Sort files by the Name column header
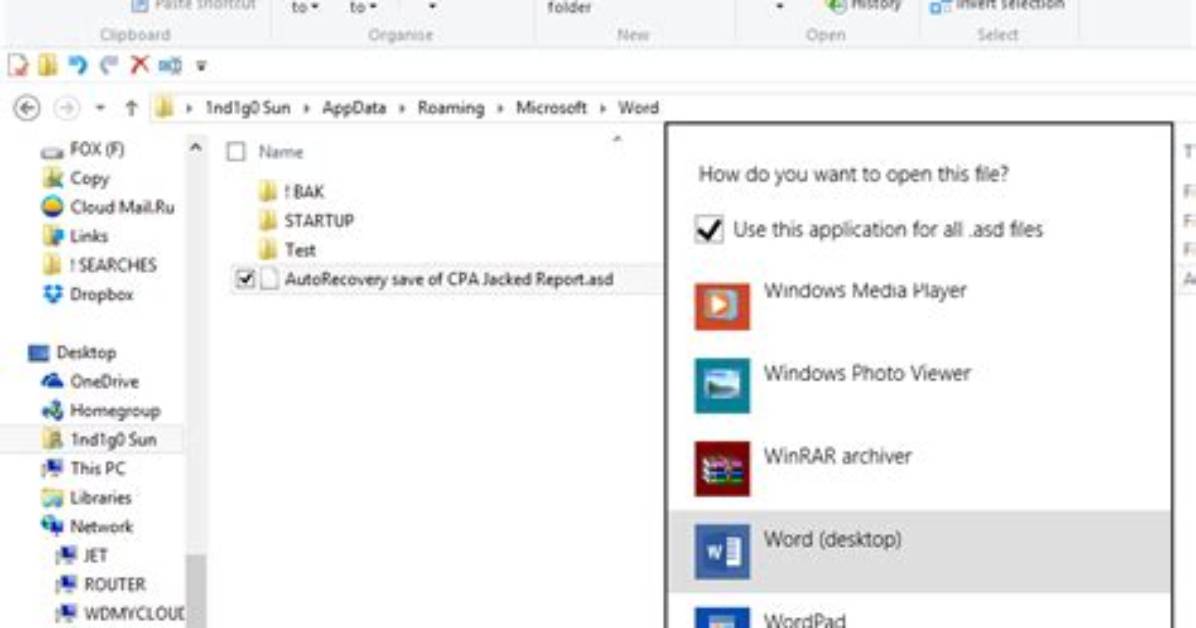Screen dimensions: 1196x628 click(x=281, y=152)
